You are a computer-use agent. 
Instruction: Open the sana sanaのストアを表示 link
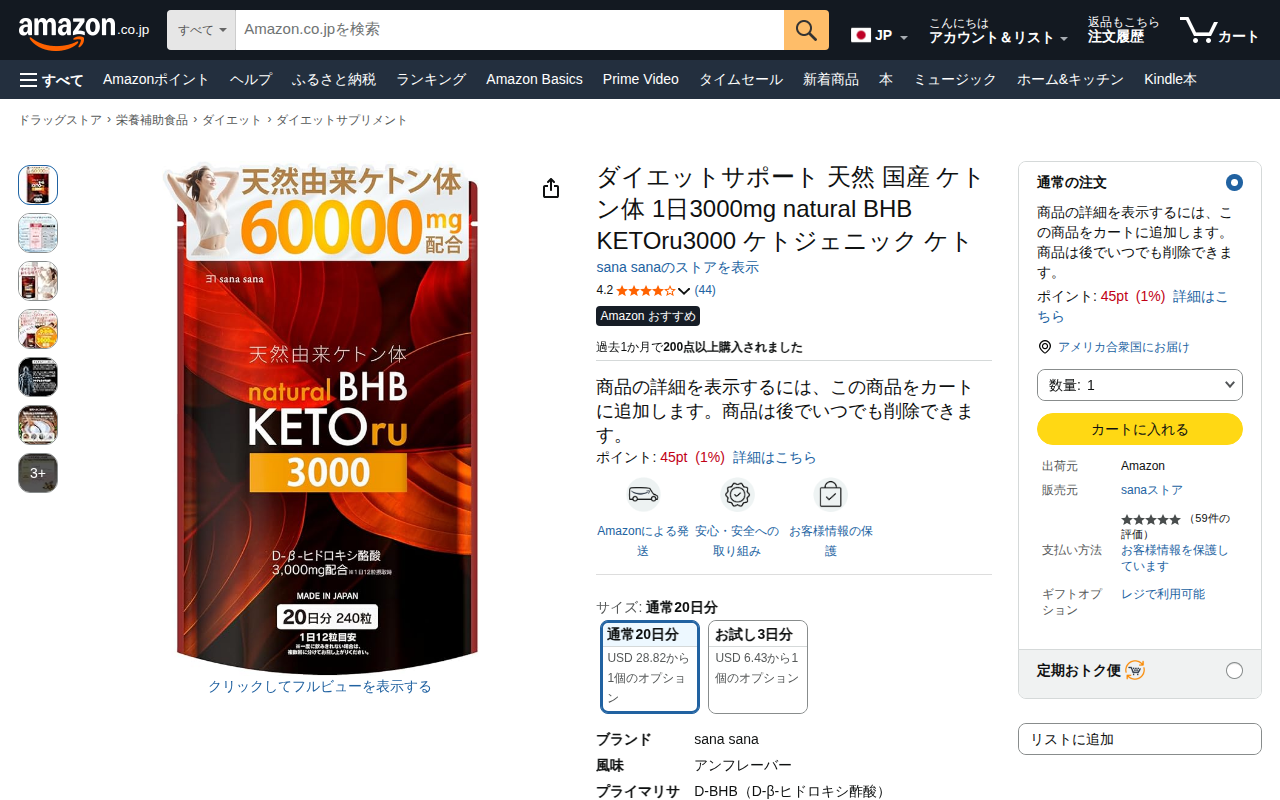coord(678,267)
